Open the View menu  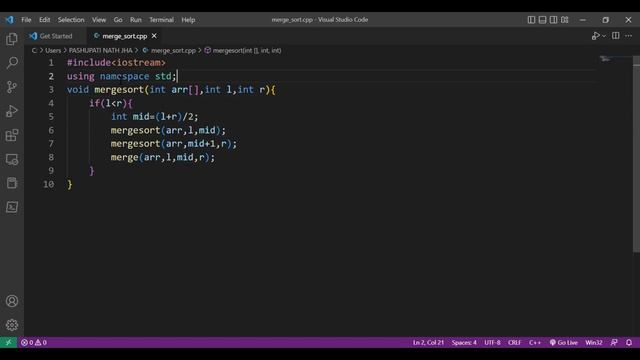[99, 20]
